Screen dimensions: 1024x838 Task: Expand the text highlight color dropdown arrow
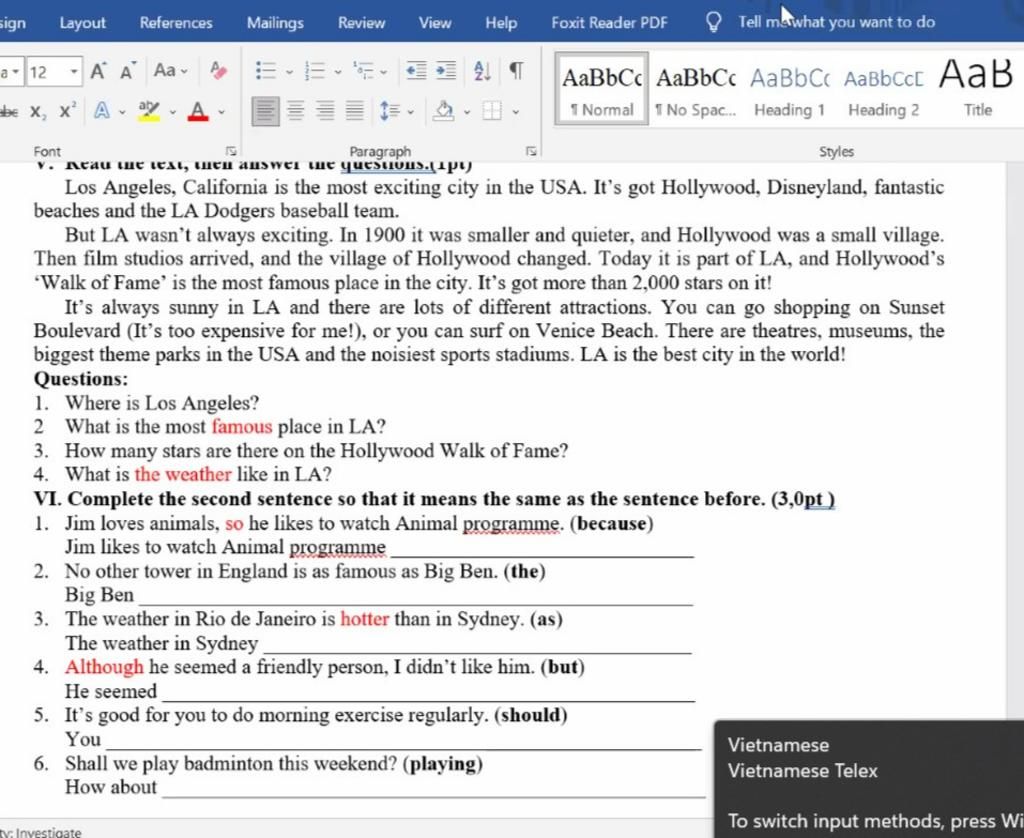point(172,112)
